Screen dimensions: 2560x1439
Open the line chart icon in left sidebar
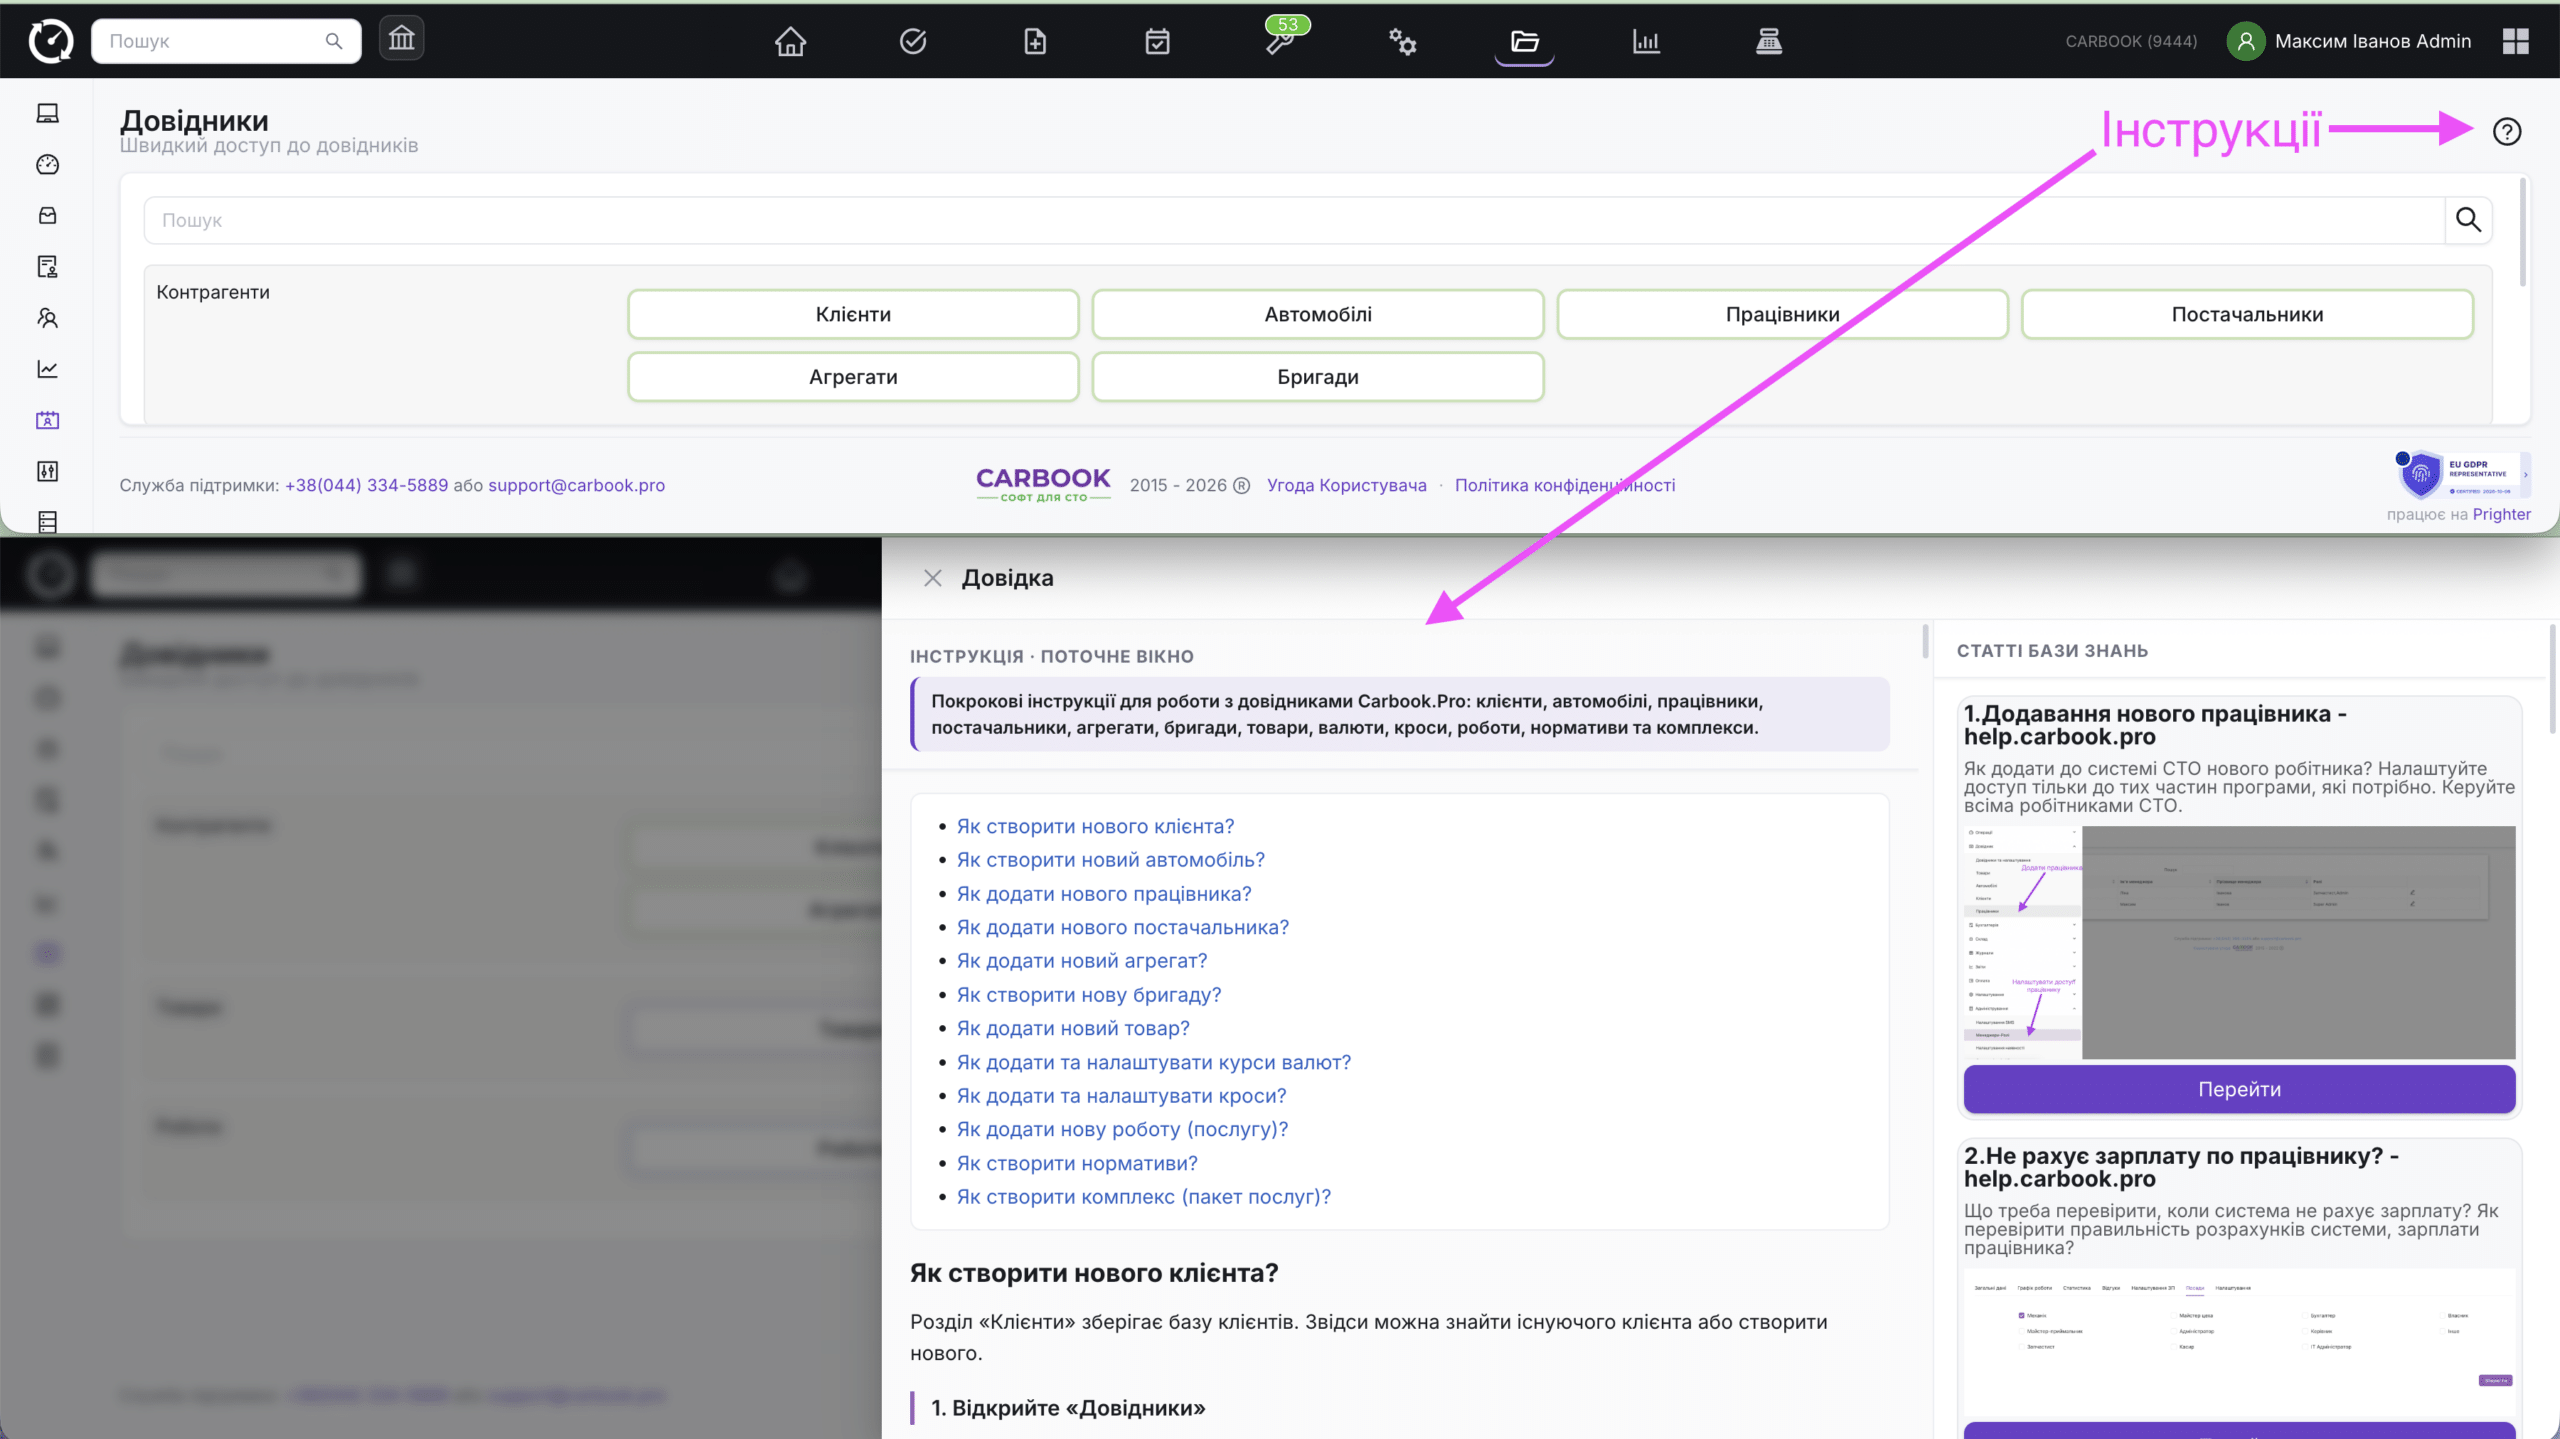pos(47,369)
